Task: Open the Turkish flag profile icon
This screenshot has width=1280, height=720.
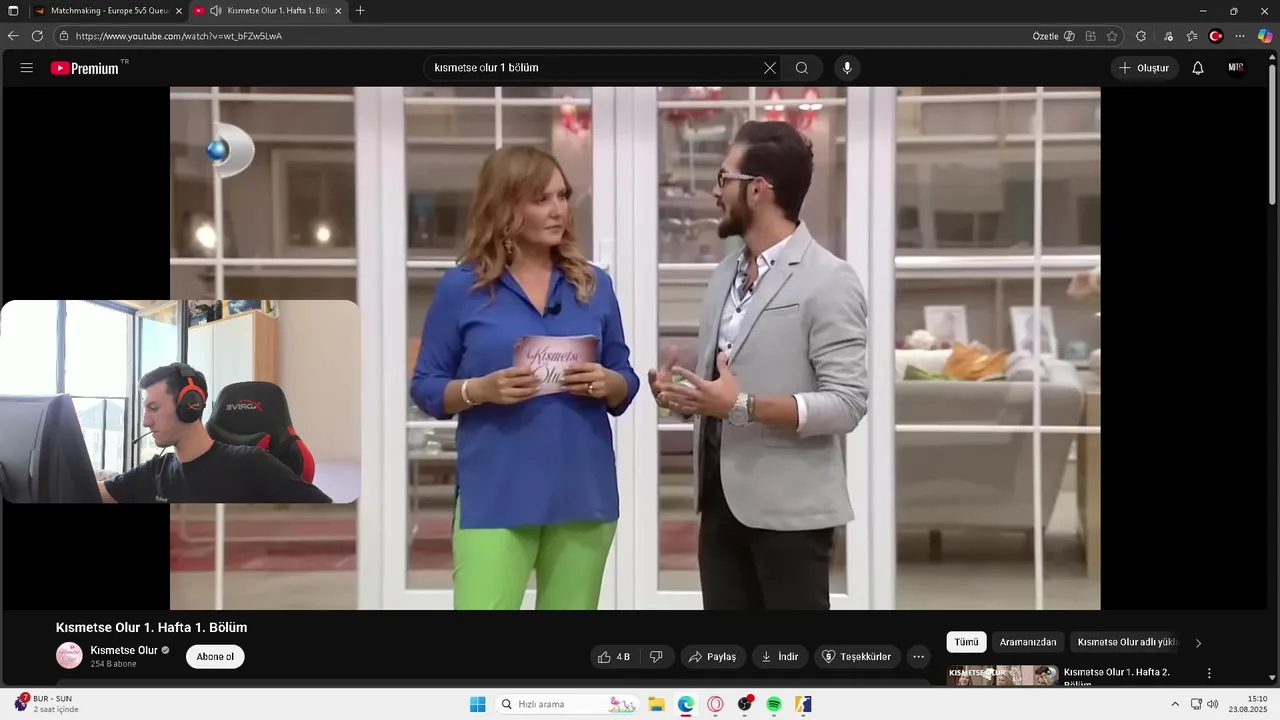Action: pos(1216,36)
